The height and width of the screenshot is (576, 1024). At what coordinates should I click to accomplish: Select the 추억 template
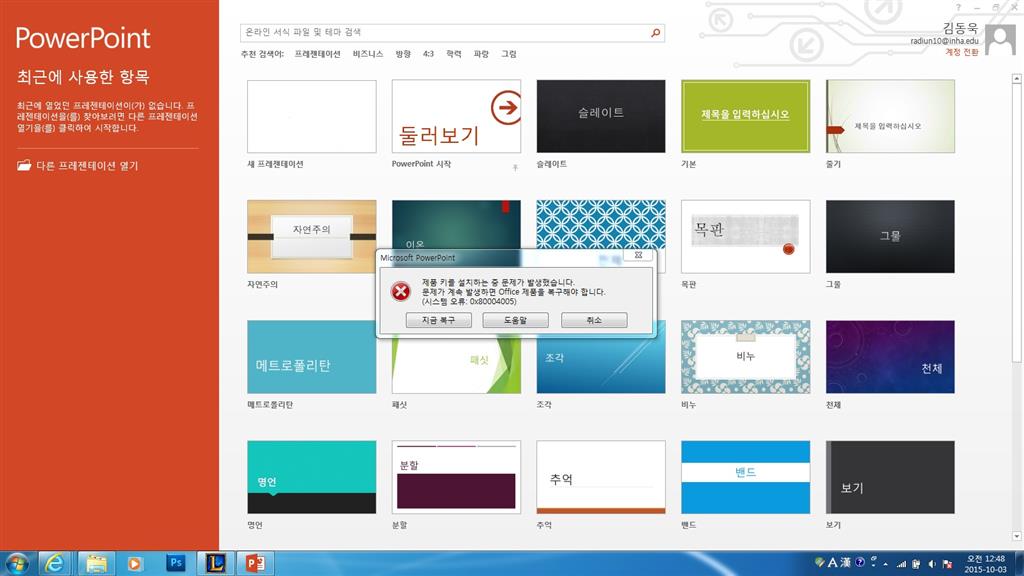tap(601, 477)
